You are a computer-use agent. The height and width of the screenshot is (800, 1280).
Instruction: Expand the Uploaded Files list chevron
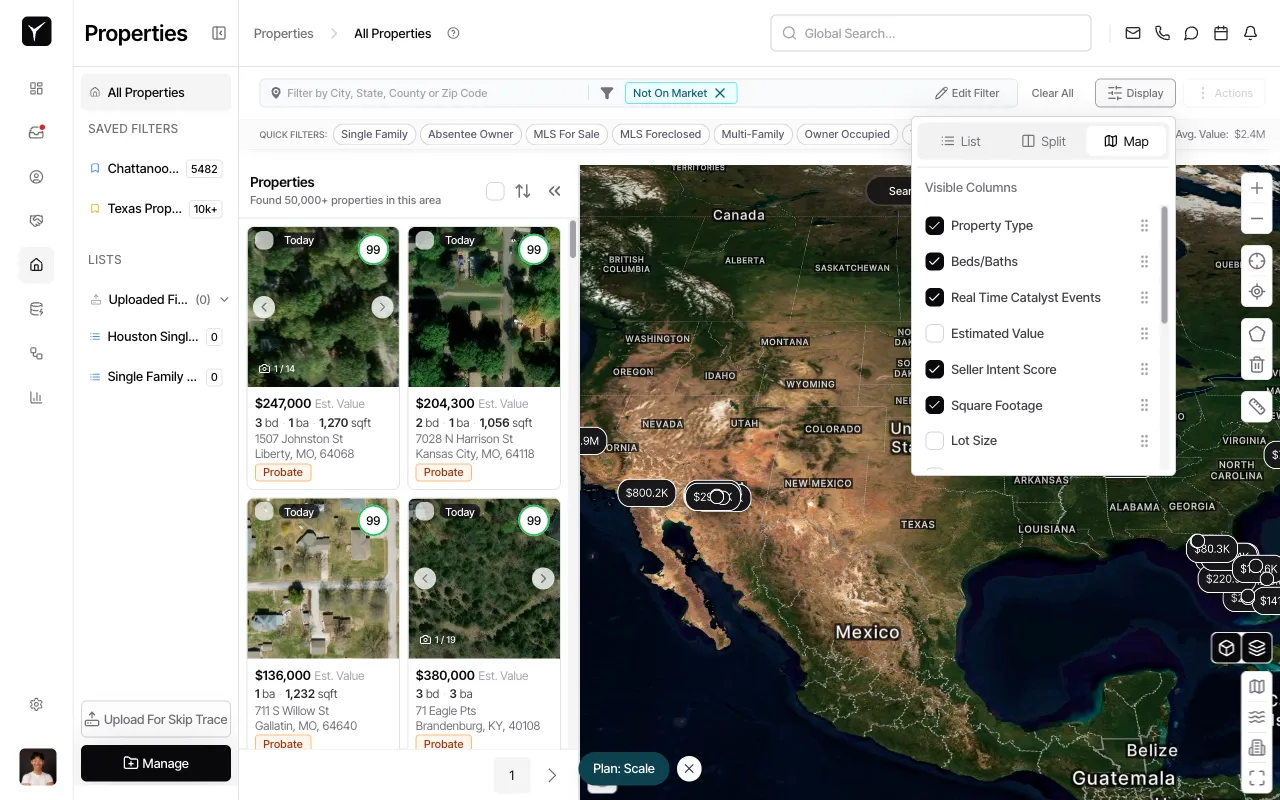(224, 299)
